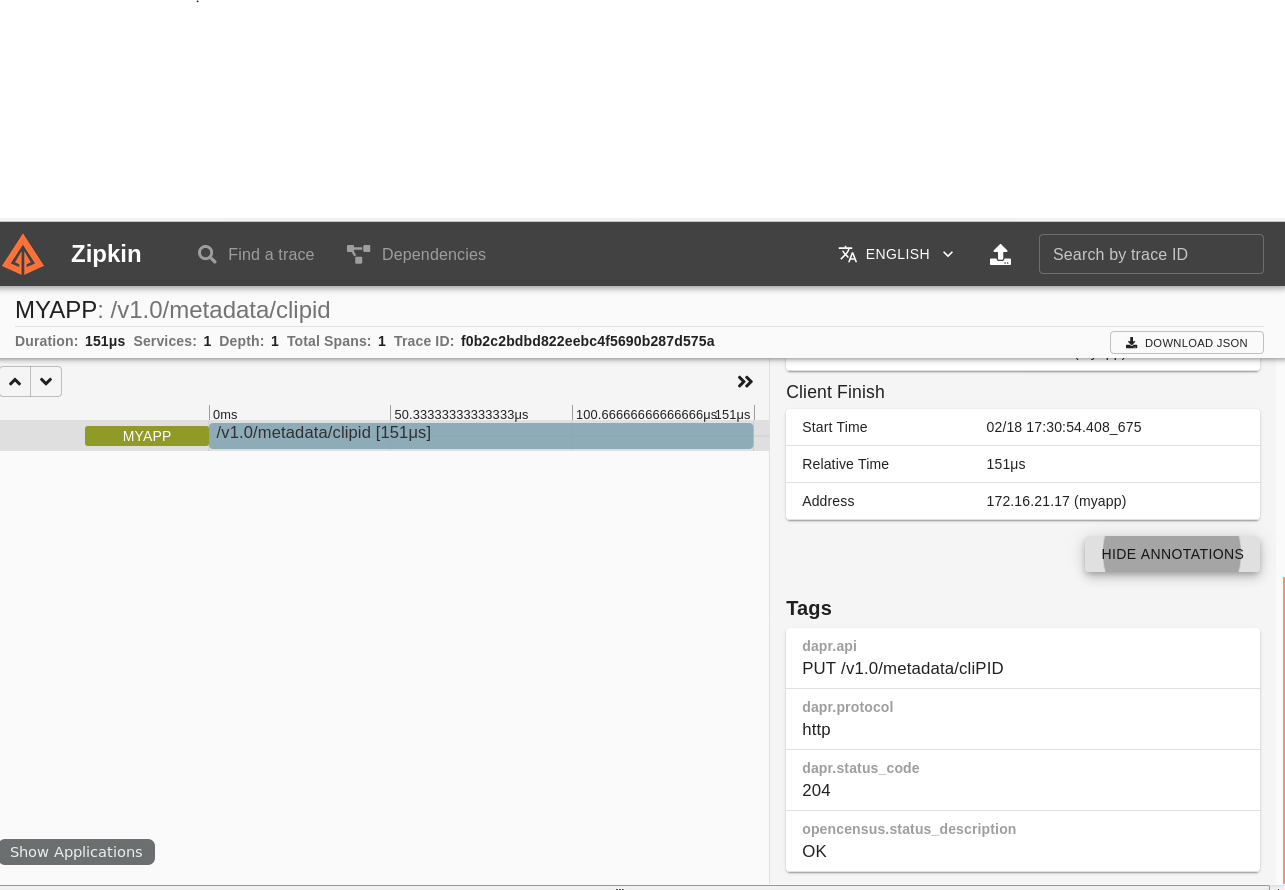Click the Zipkin logo icon
The height and width of the screenshot is (890, 1285).
coord(23,254)
